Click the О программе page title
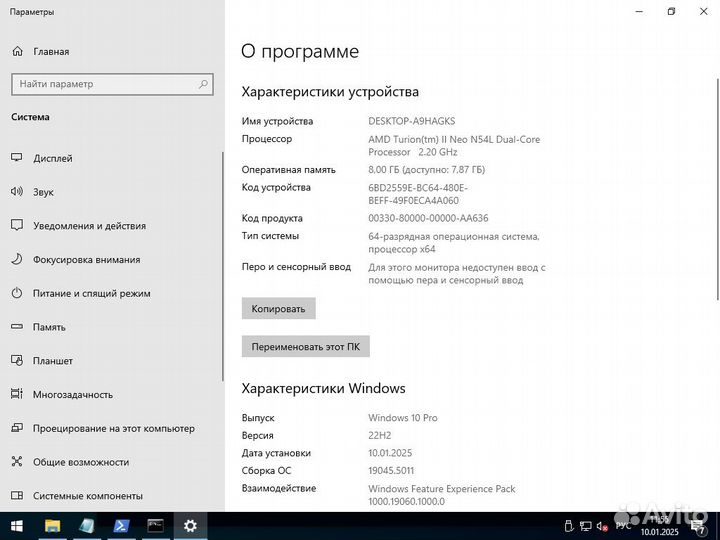The width and height of the screenshot is (720, 540). pos(300,51)
